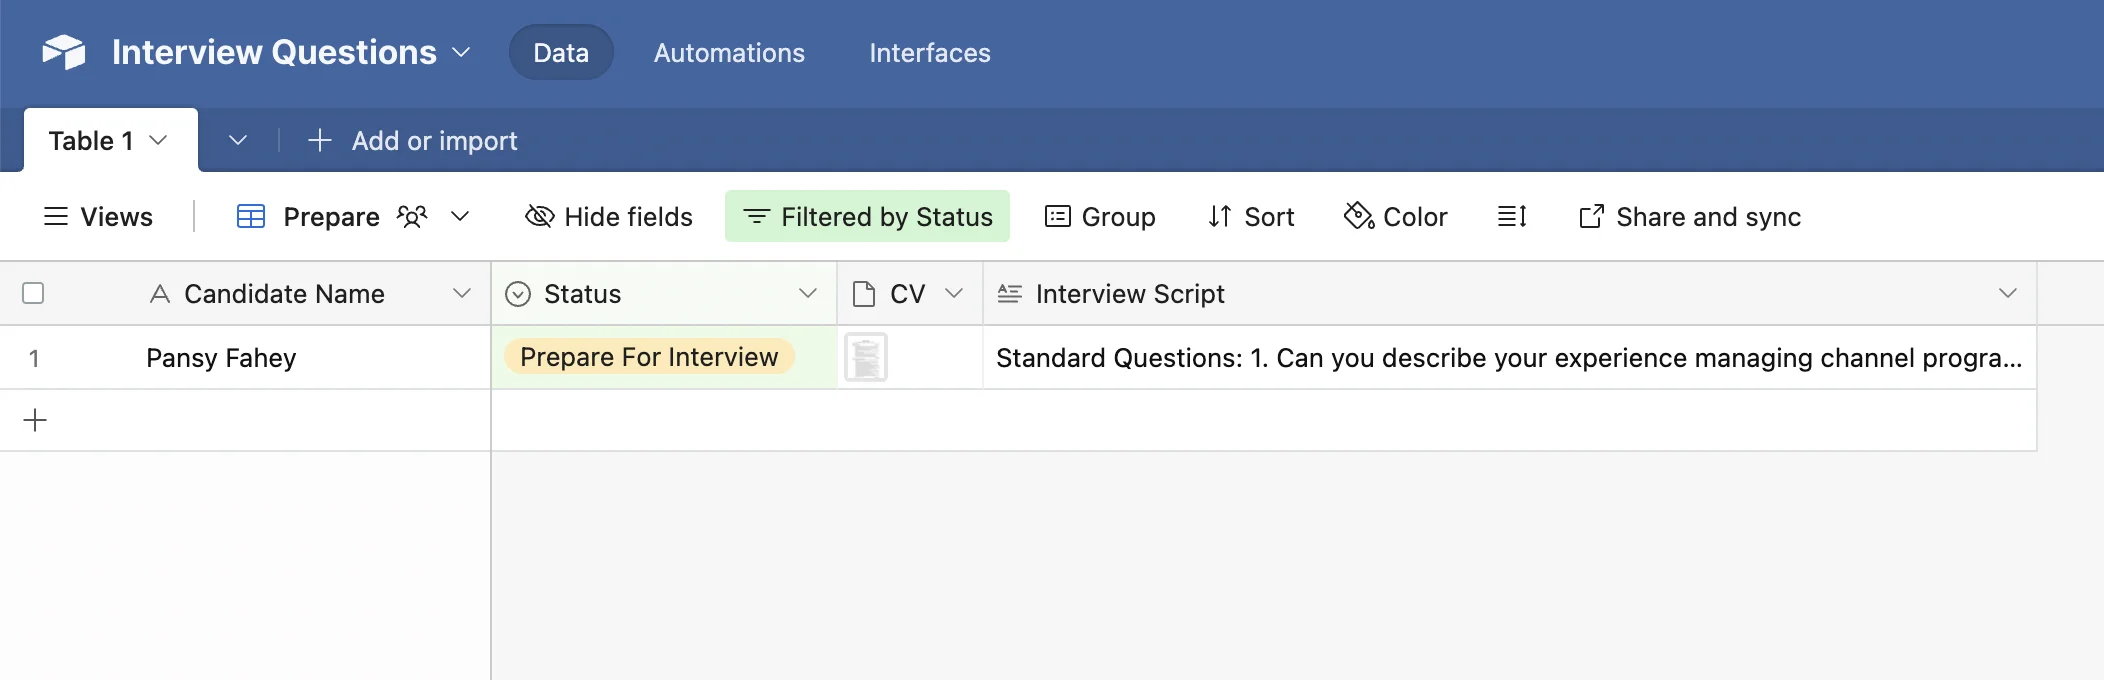Expand the Interview Questions base menu
Screen dimensions: 2104x680
point(461,52)
